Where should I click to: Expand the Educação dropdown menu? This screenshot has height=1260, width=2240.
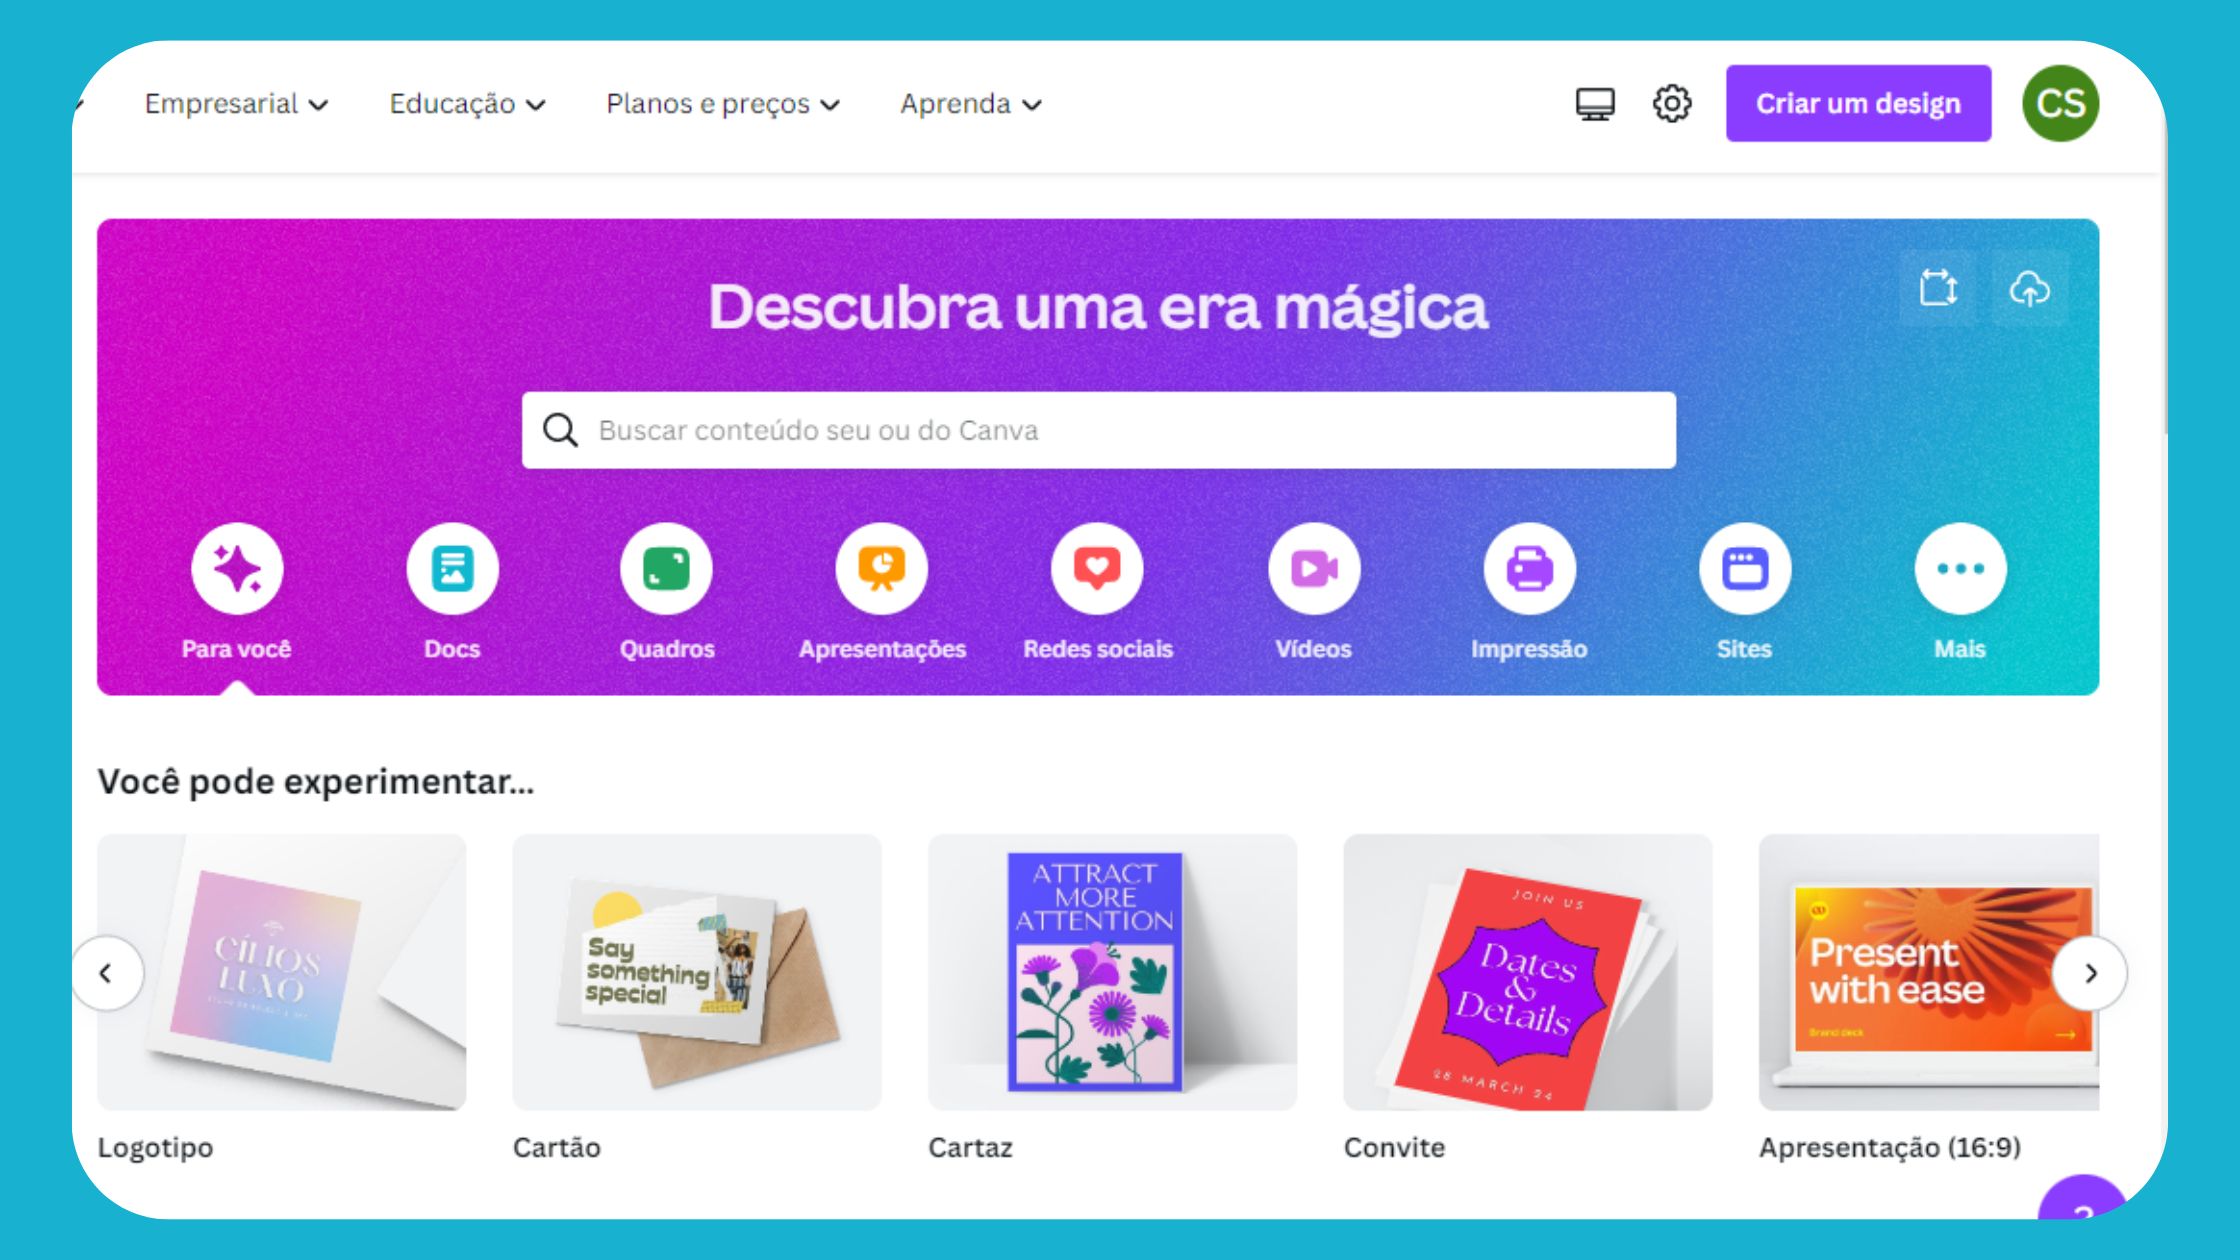pos(468,103)
